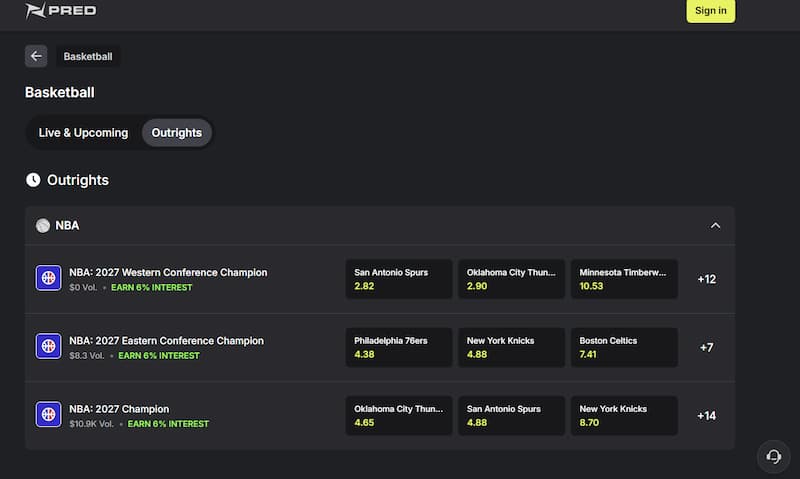Click EARN 6% INTEREST under Western Conference
The height and width of the screenshot is (479, 800).
tap(152, 288)
